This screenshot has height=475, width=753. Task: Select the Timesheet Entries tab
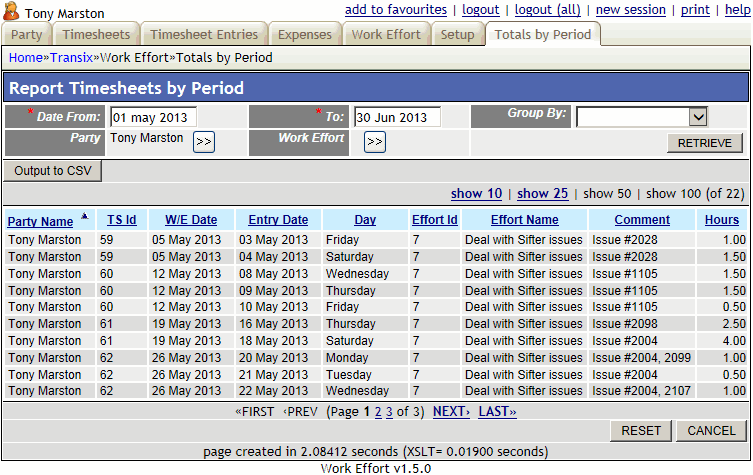click(202, 35)
